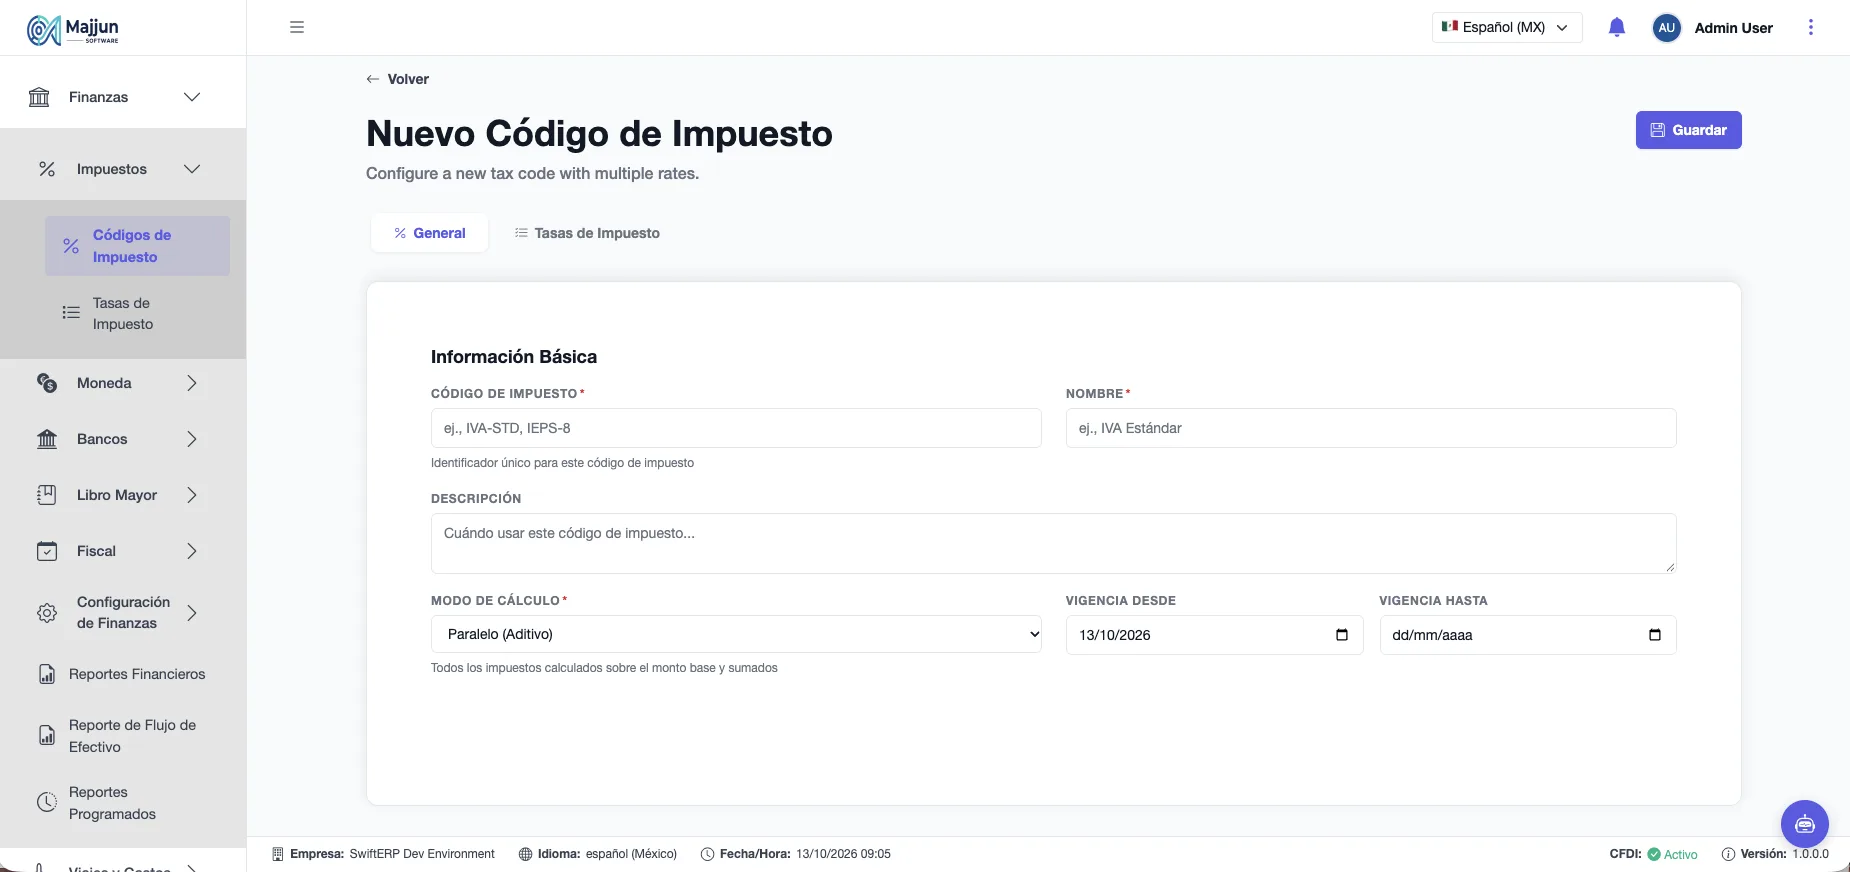Click into the Código de Impuesto field
Screen dimensions: 1850x872
point(736,428)
